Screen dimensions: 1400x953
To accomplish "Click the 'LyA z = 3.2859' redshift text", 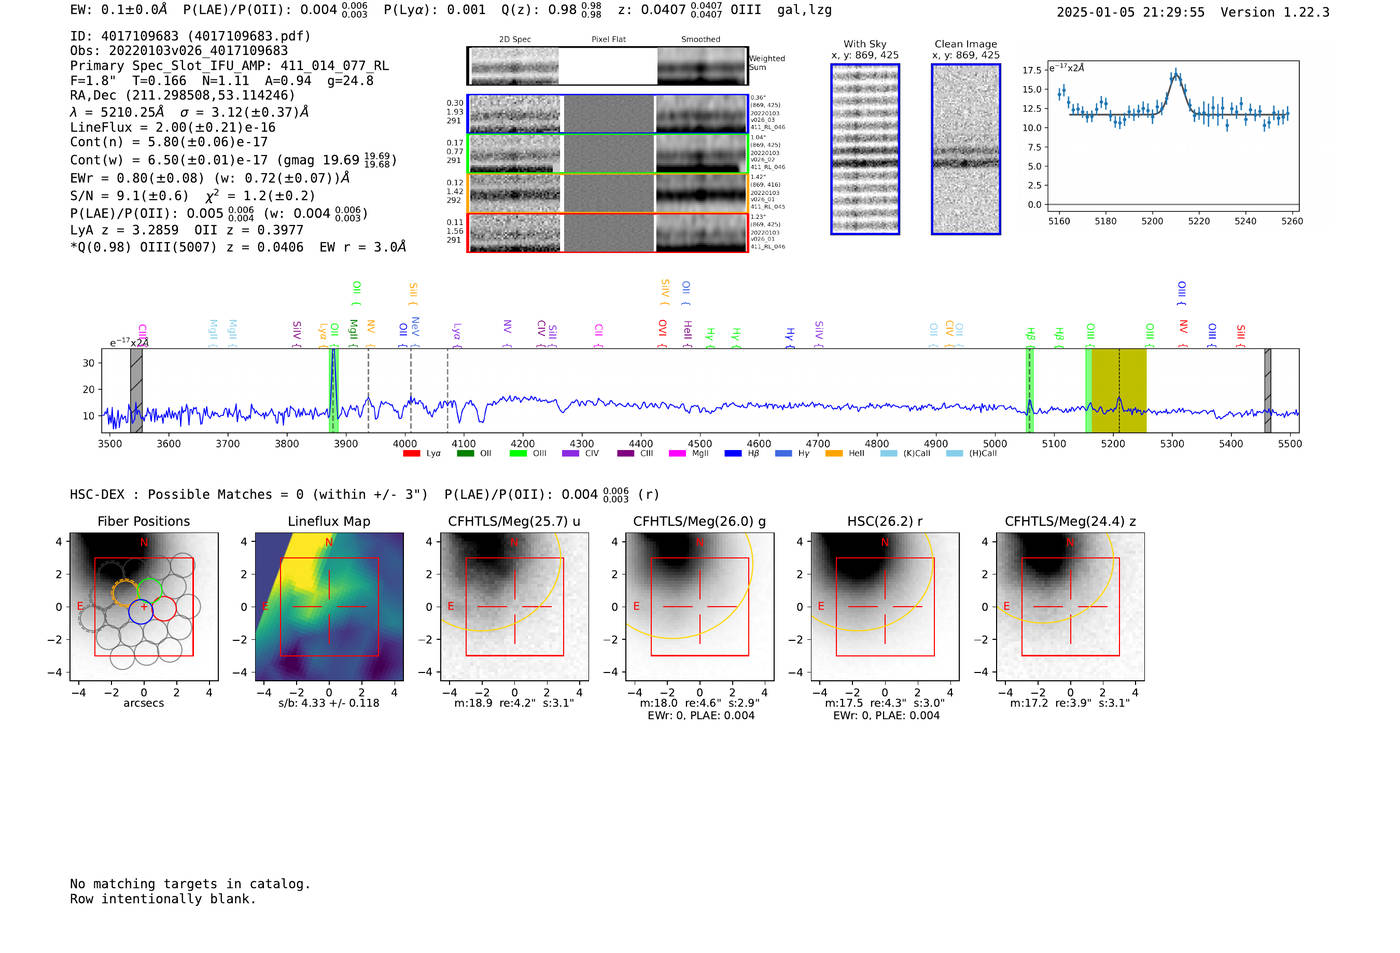I will pos(125,230).
